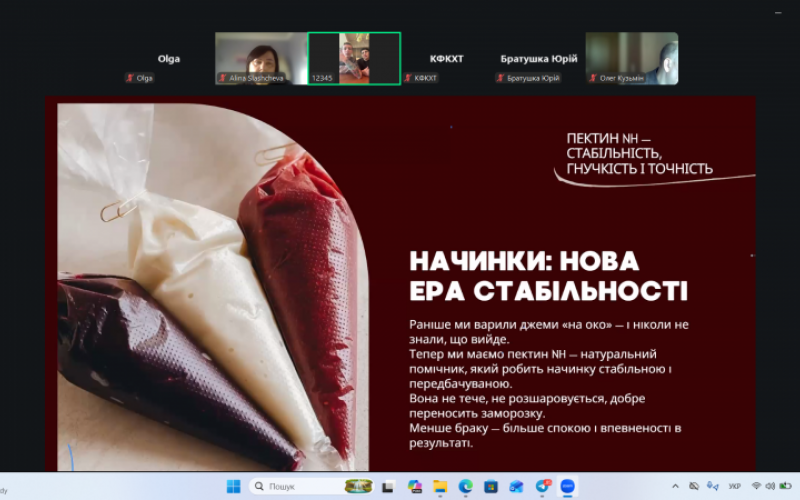Open the taskbar app with notification badge
Viewport: 800px width, 500px height.
click(x=543, y=486)
